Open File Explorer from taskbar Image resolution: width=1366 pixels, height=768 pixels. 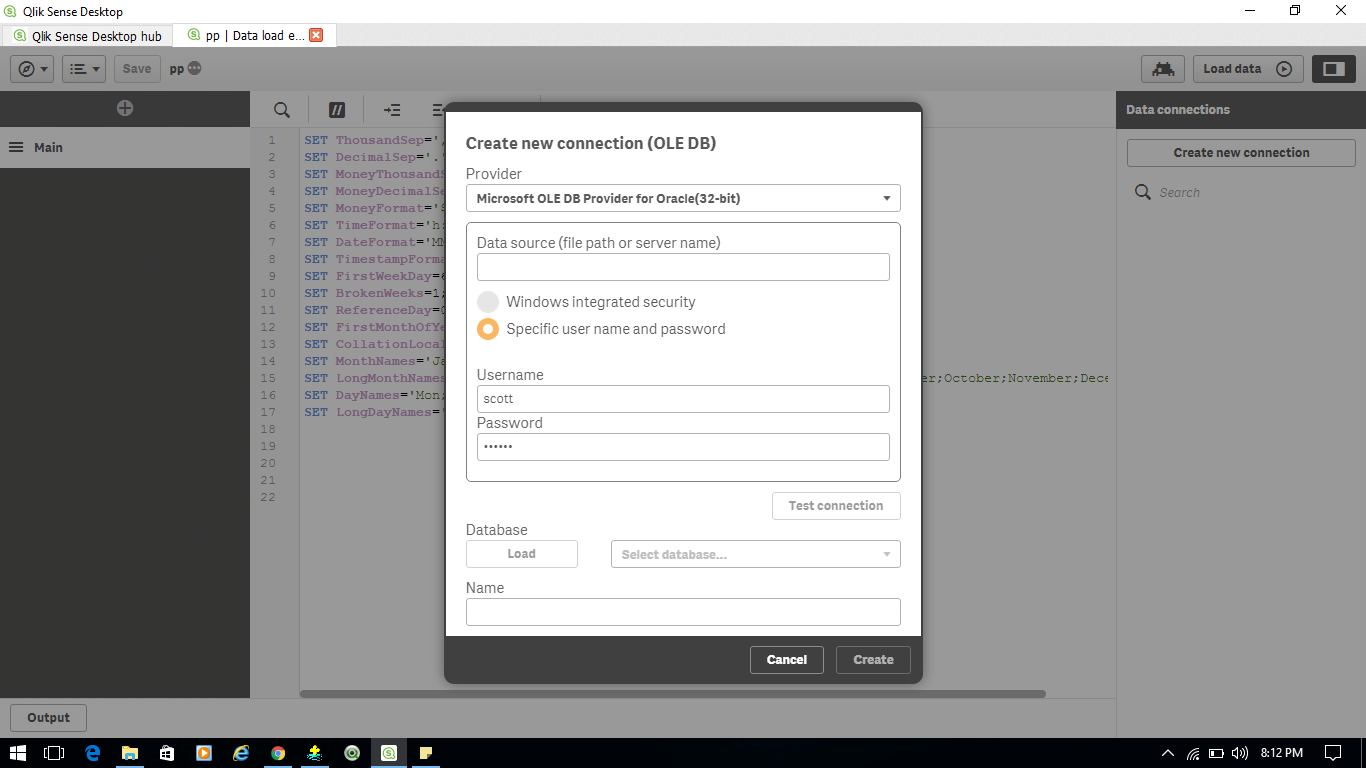coord(130,753)
